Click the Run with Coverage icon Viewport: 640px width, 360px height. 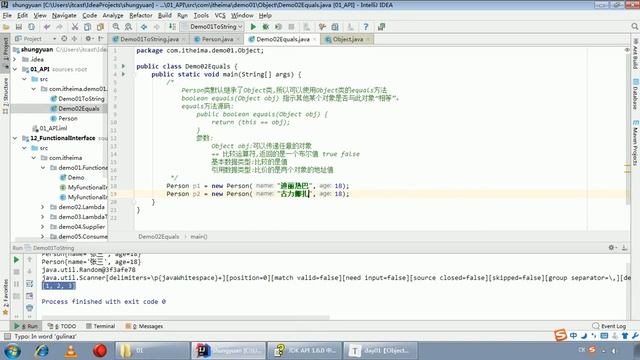click(x=278, y=27)
